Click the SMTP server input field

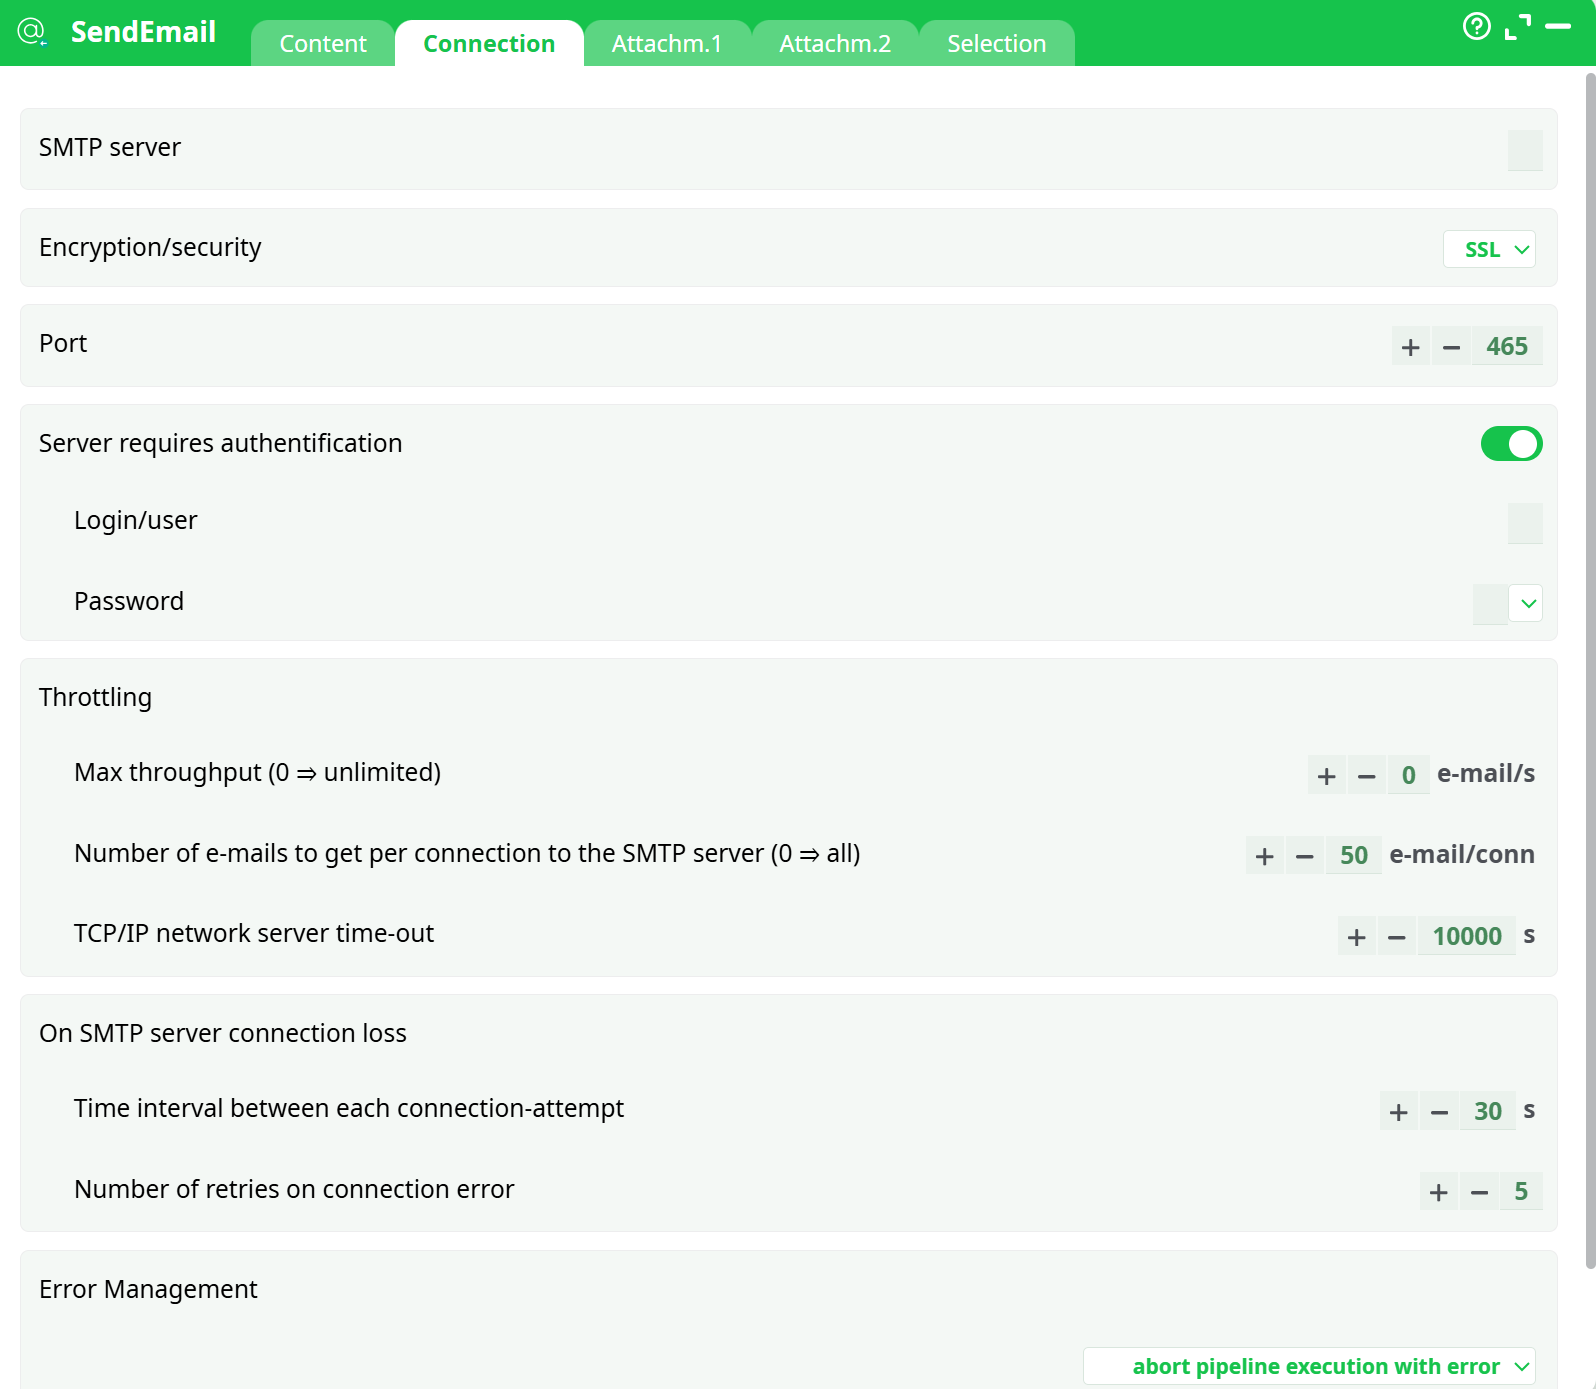click(x=1524, y=150)
